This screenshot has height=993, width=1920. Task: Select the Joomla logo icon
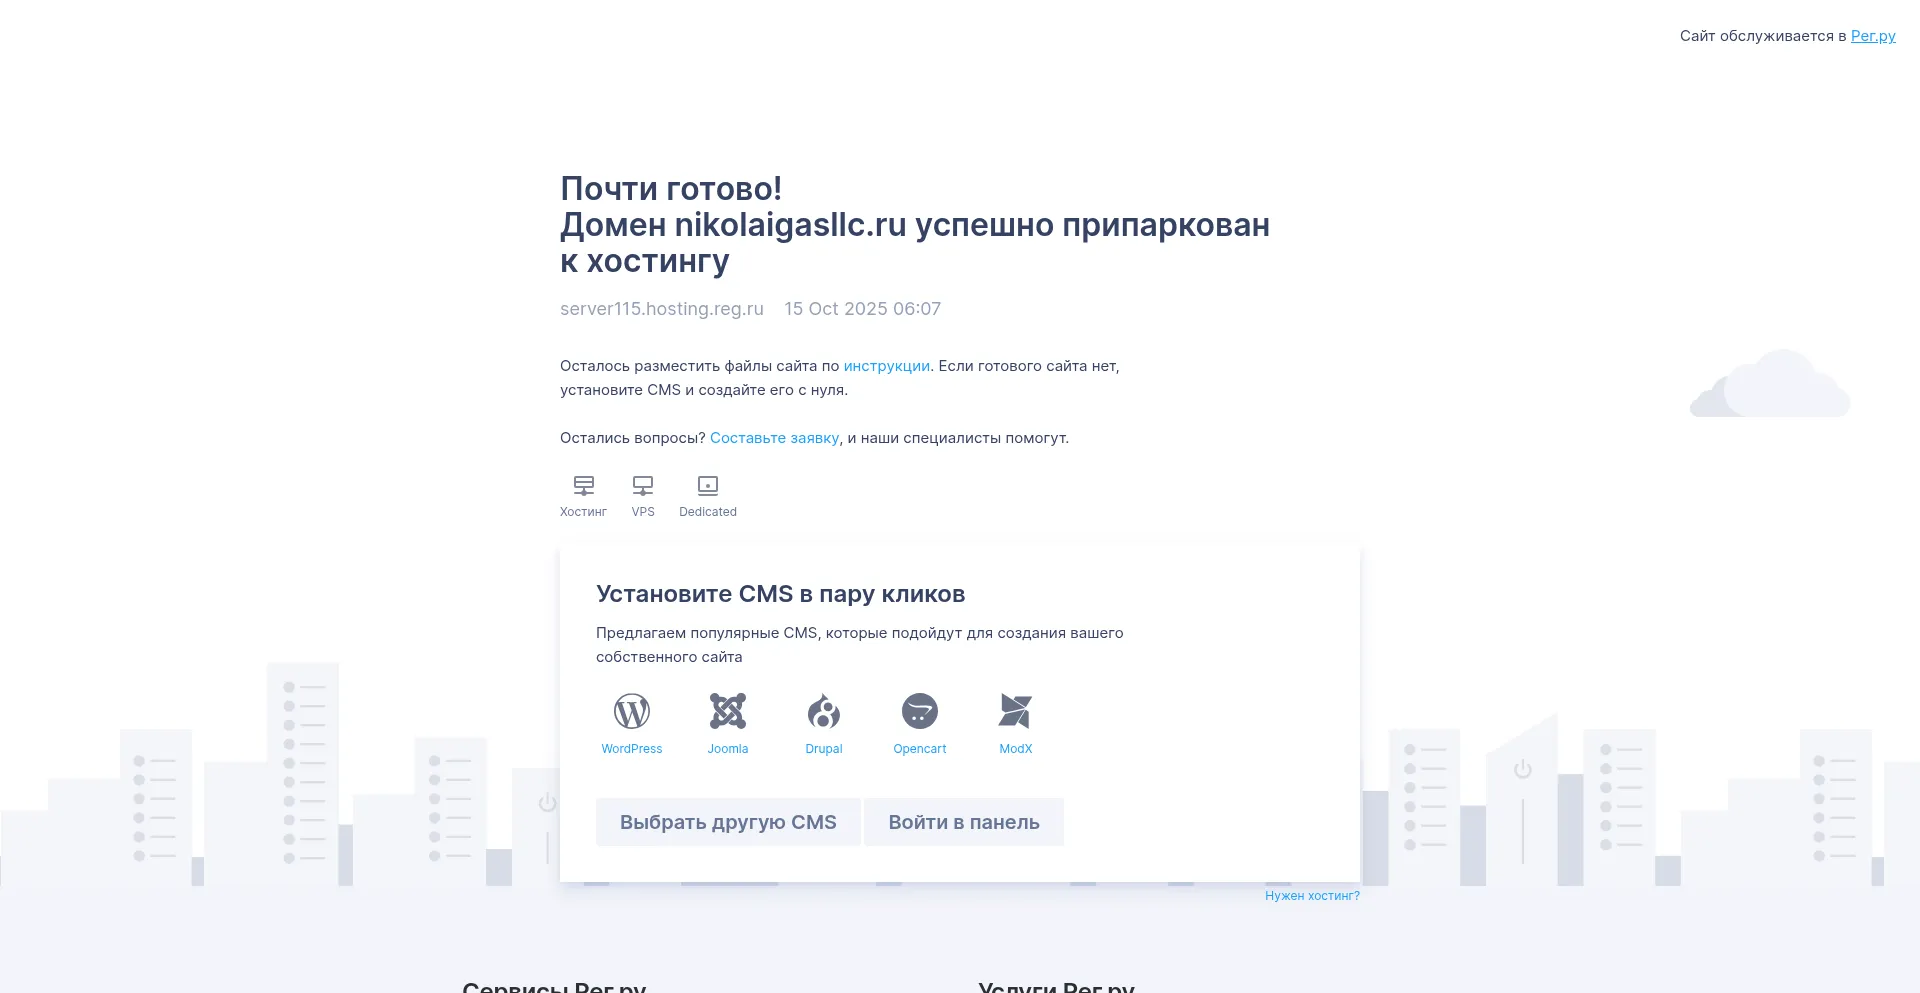[x=727, y=712]
